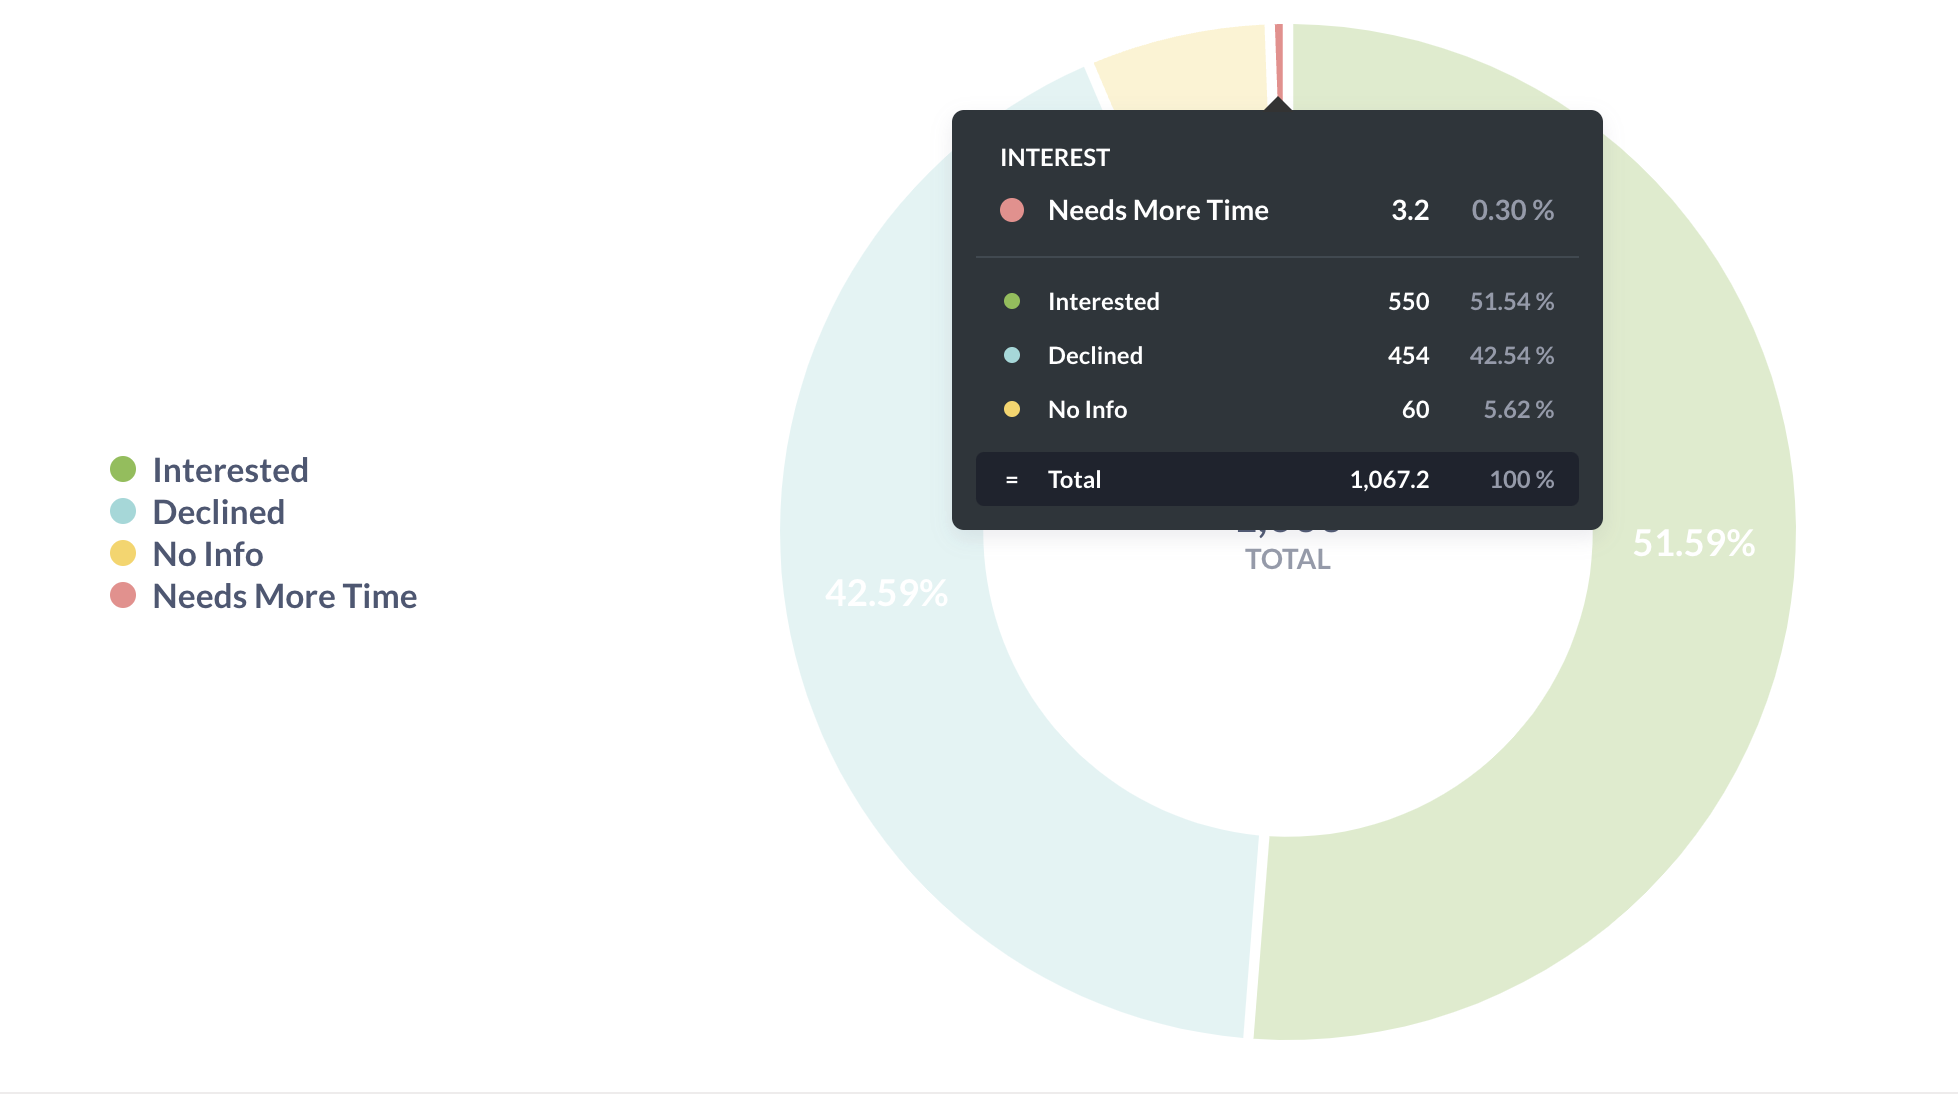Screen dimensions: 1958x1098
Task: Click the Needs More Time tooltip row
Action: point(1277,210)
